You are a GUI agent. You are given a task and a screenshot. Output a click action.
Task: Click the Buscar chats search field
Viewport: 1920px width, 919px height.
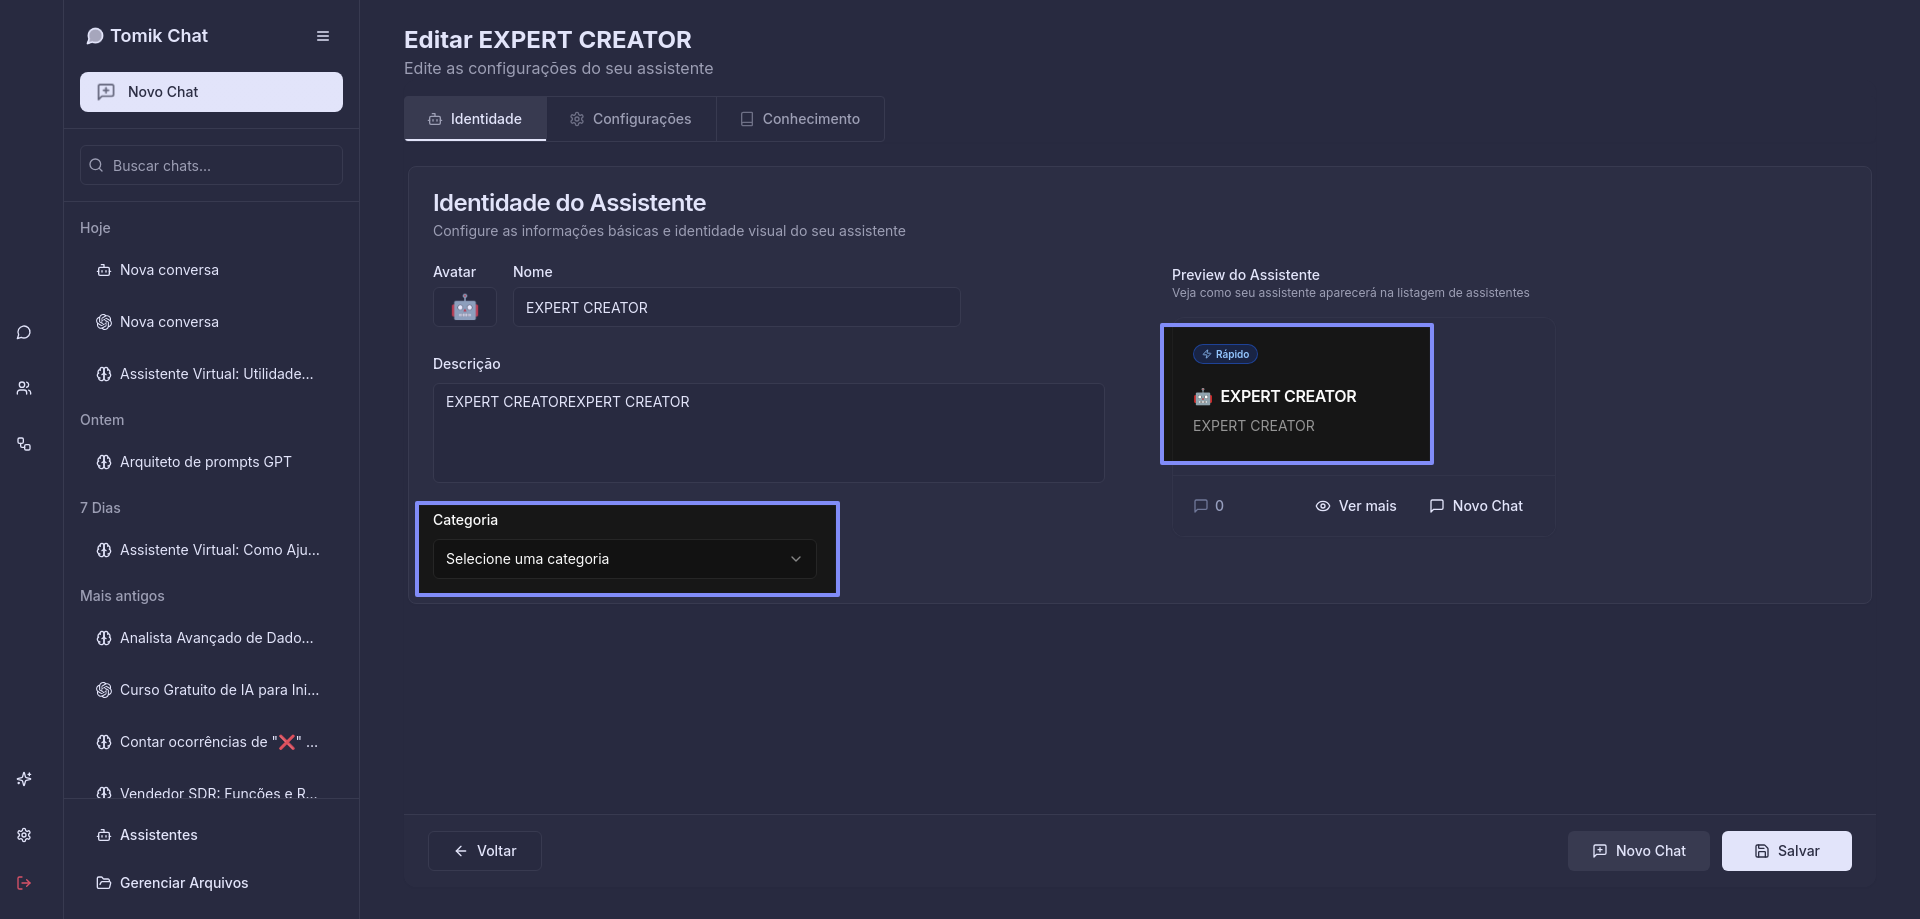coord(211,166)
